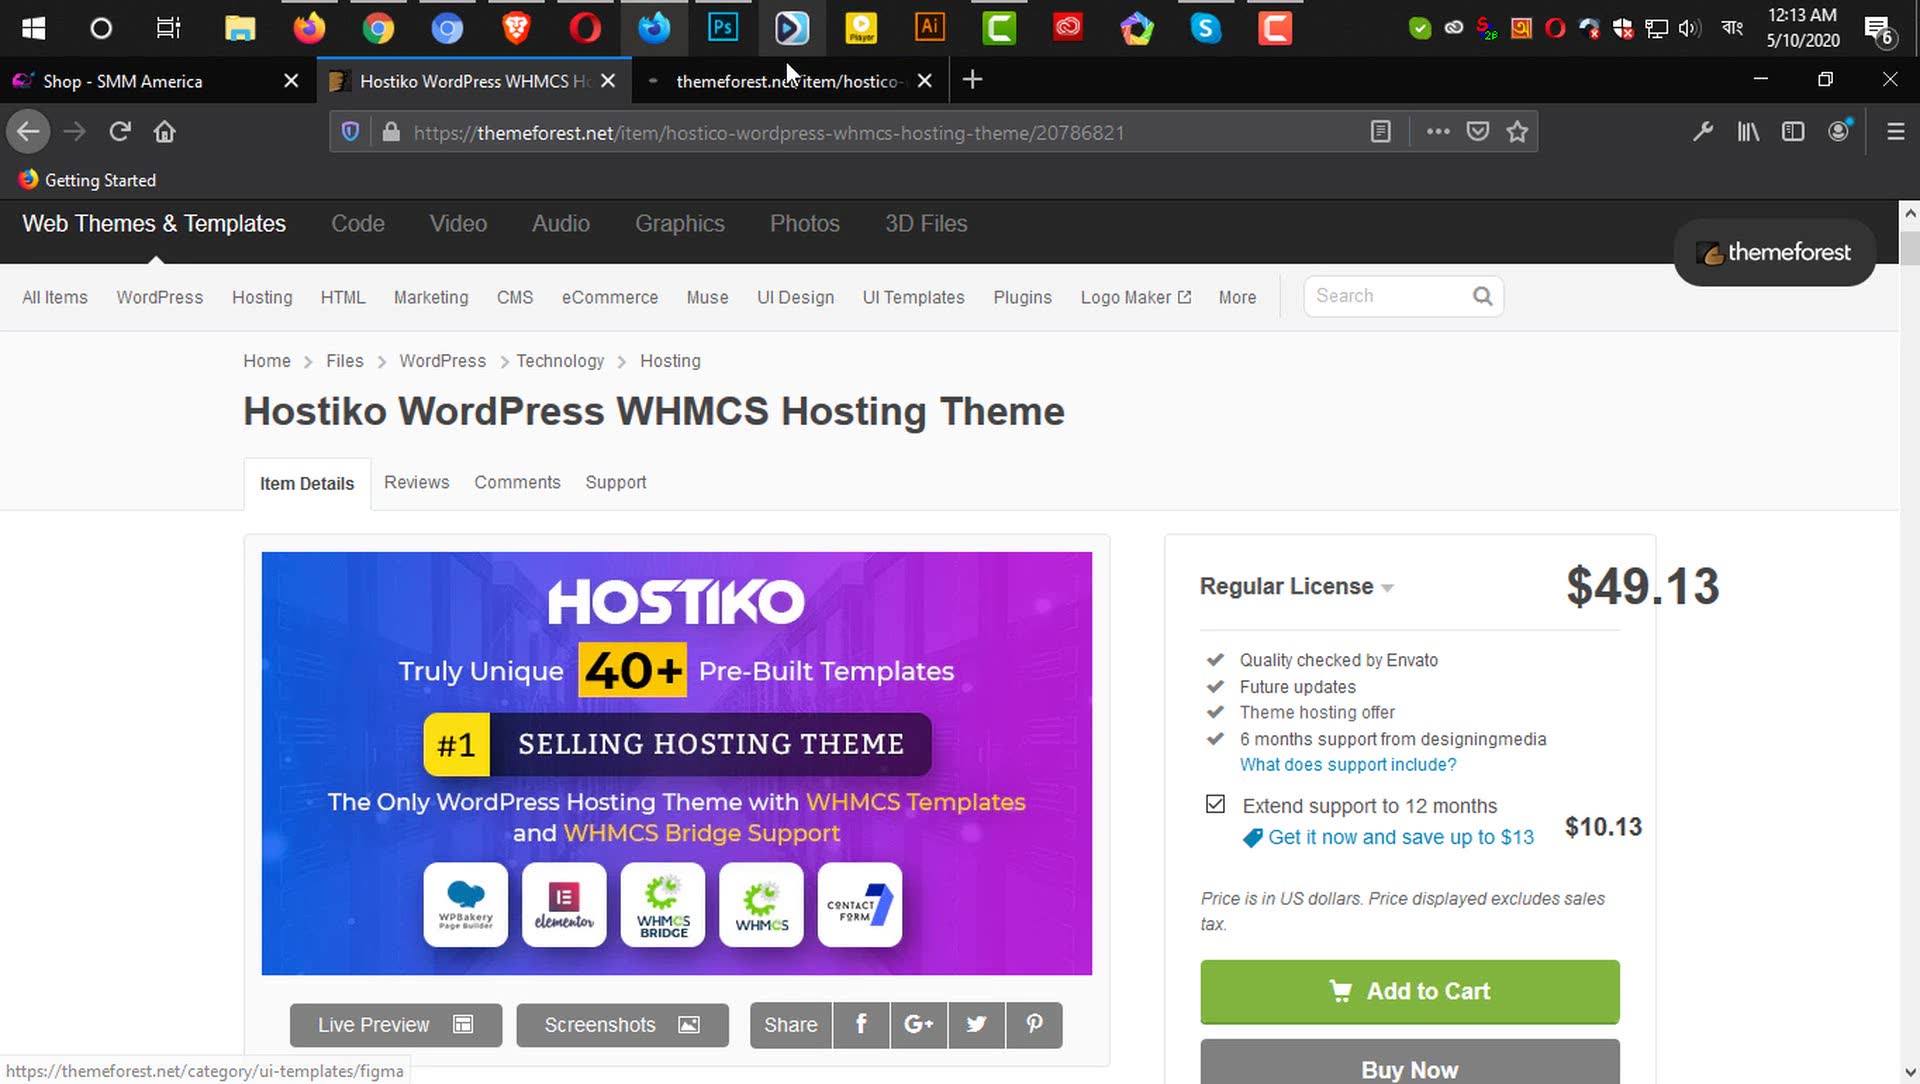Open Firefox Library icon
This screenshot has width=1920, height=1084.
[1748, 132]
